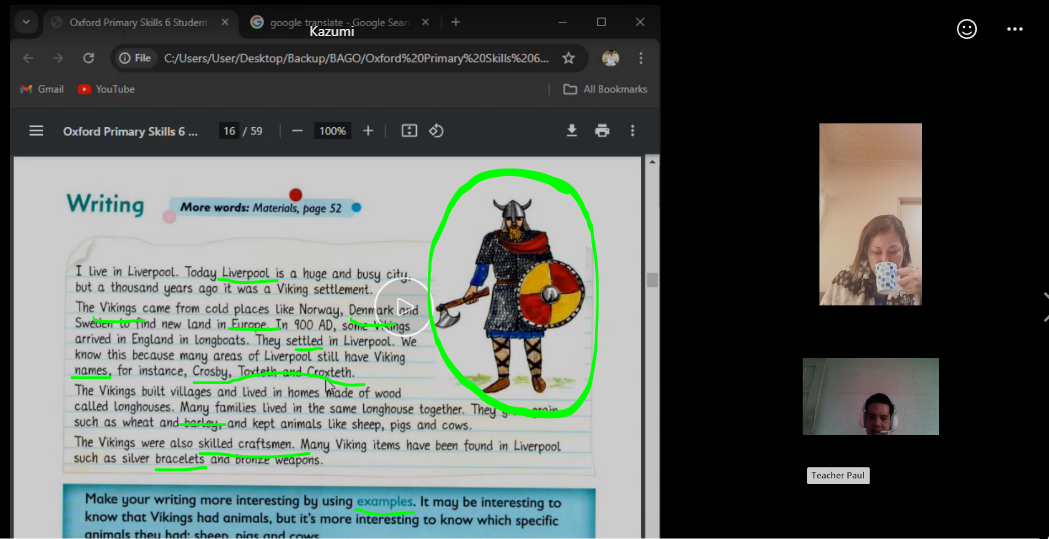Viewport: 1049px width, 539px height.
Task: Edit the 100% zoom level field
Action: [x=332, y=131]
